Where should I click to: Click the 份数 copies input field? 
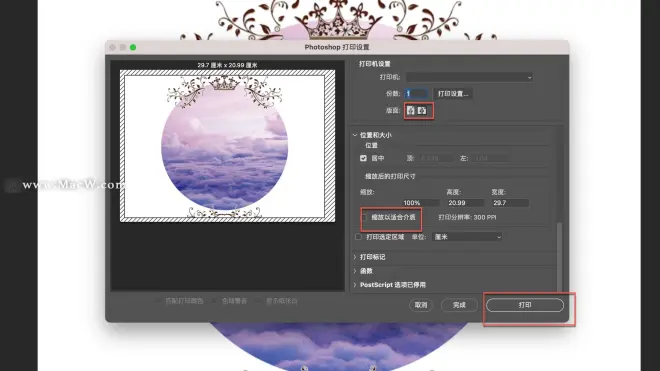[416, 93]
